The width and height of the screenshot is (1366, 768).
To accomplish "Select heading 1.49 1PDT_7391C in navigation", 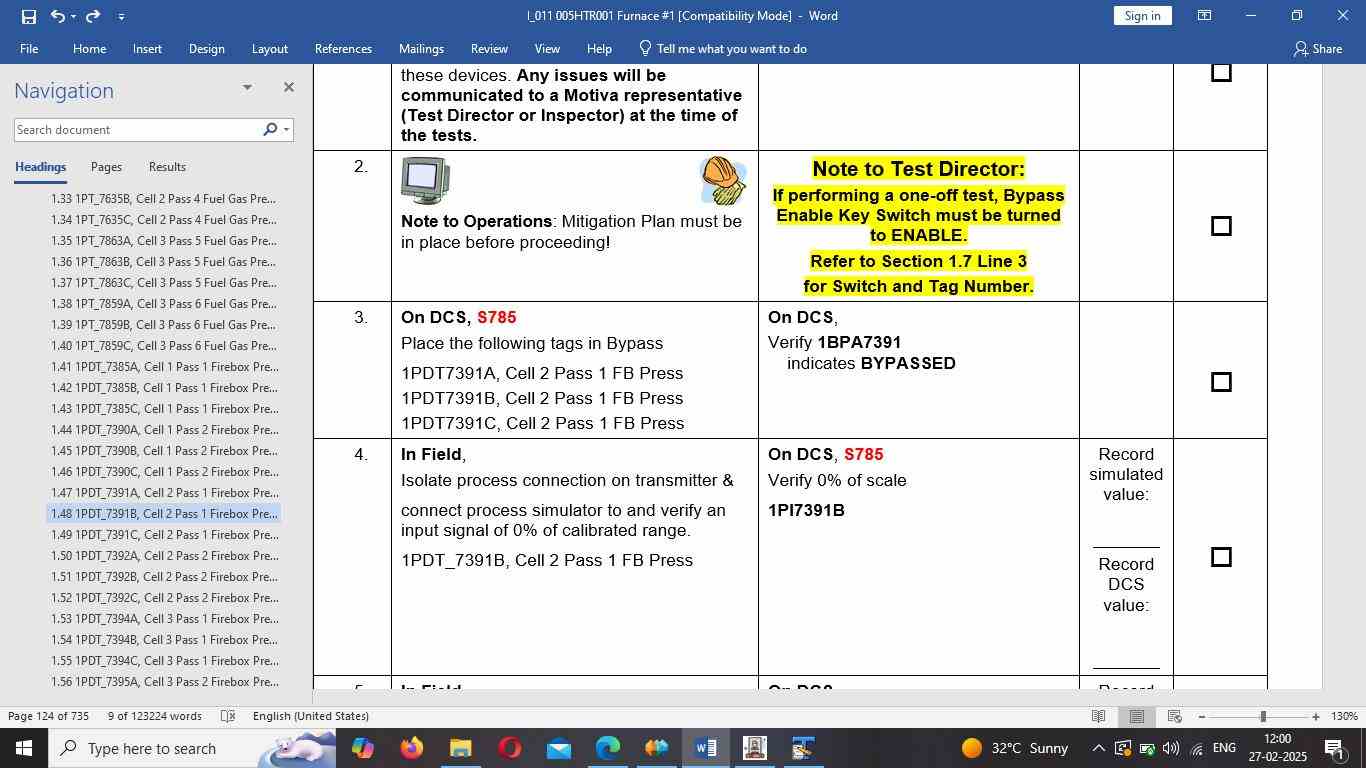I will [163, 535].
